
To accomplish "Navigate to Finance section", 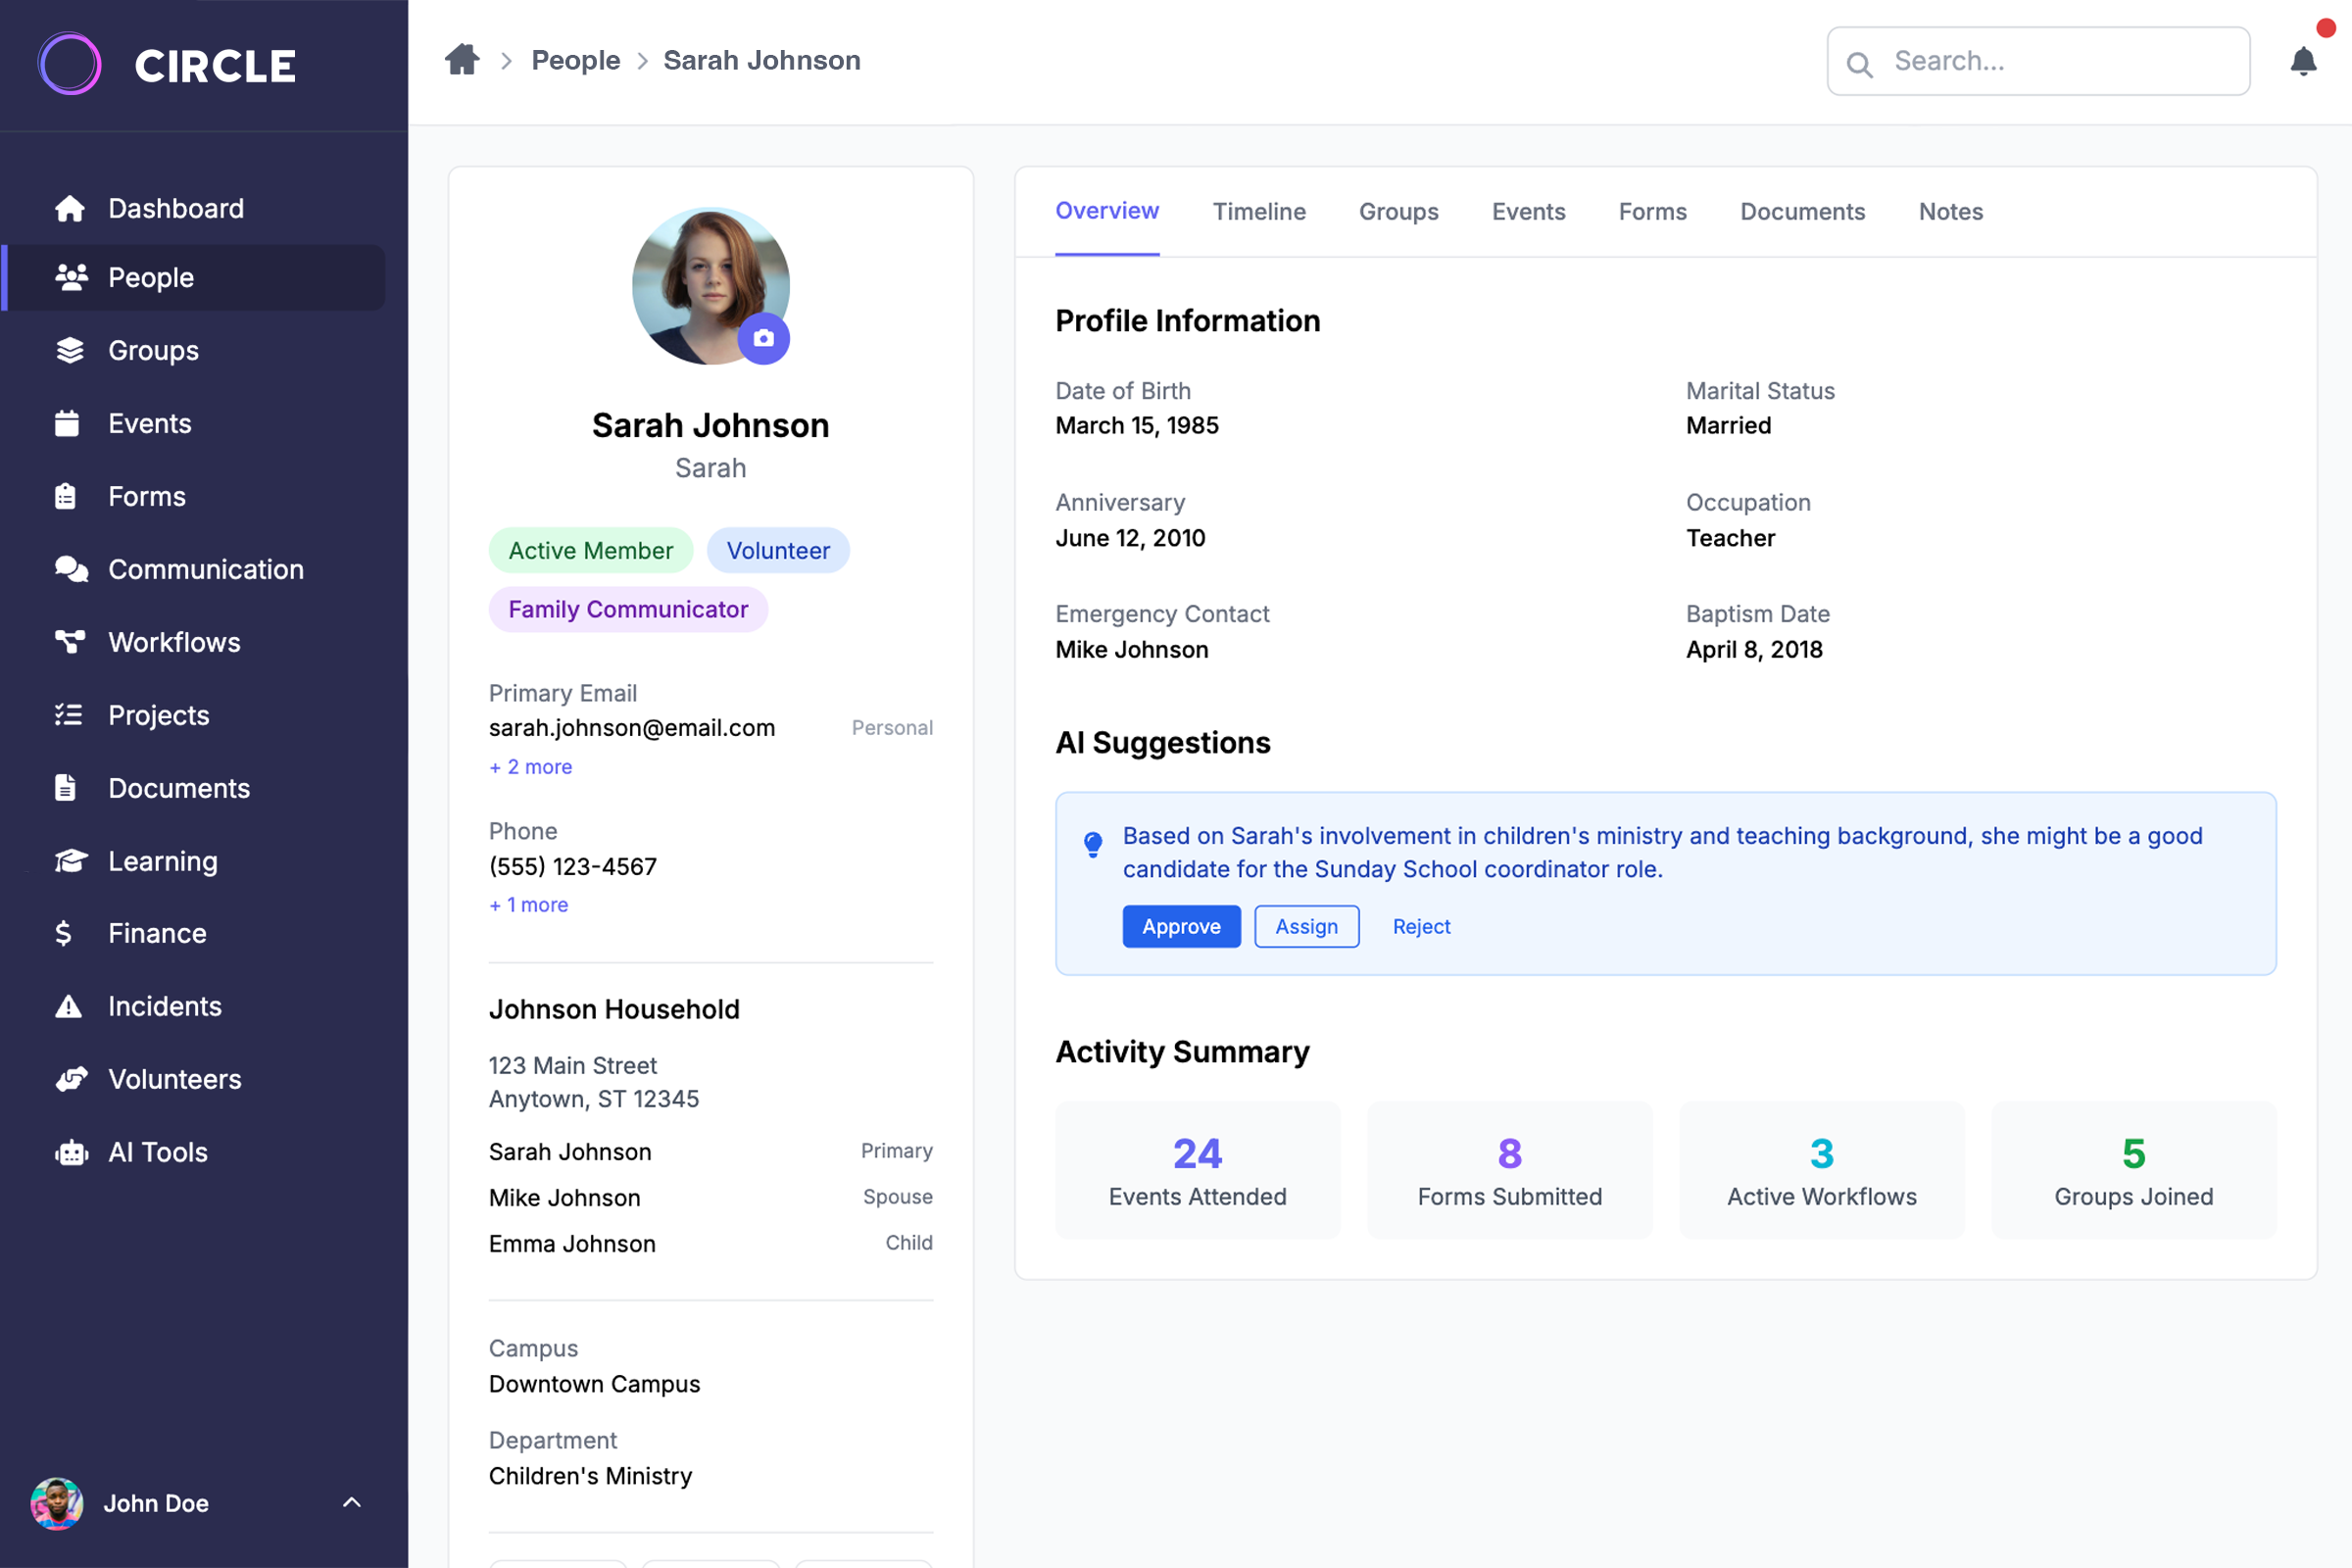I will (157, 933).
